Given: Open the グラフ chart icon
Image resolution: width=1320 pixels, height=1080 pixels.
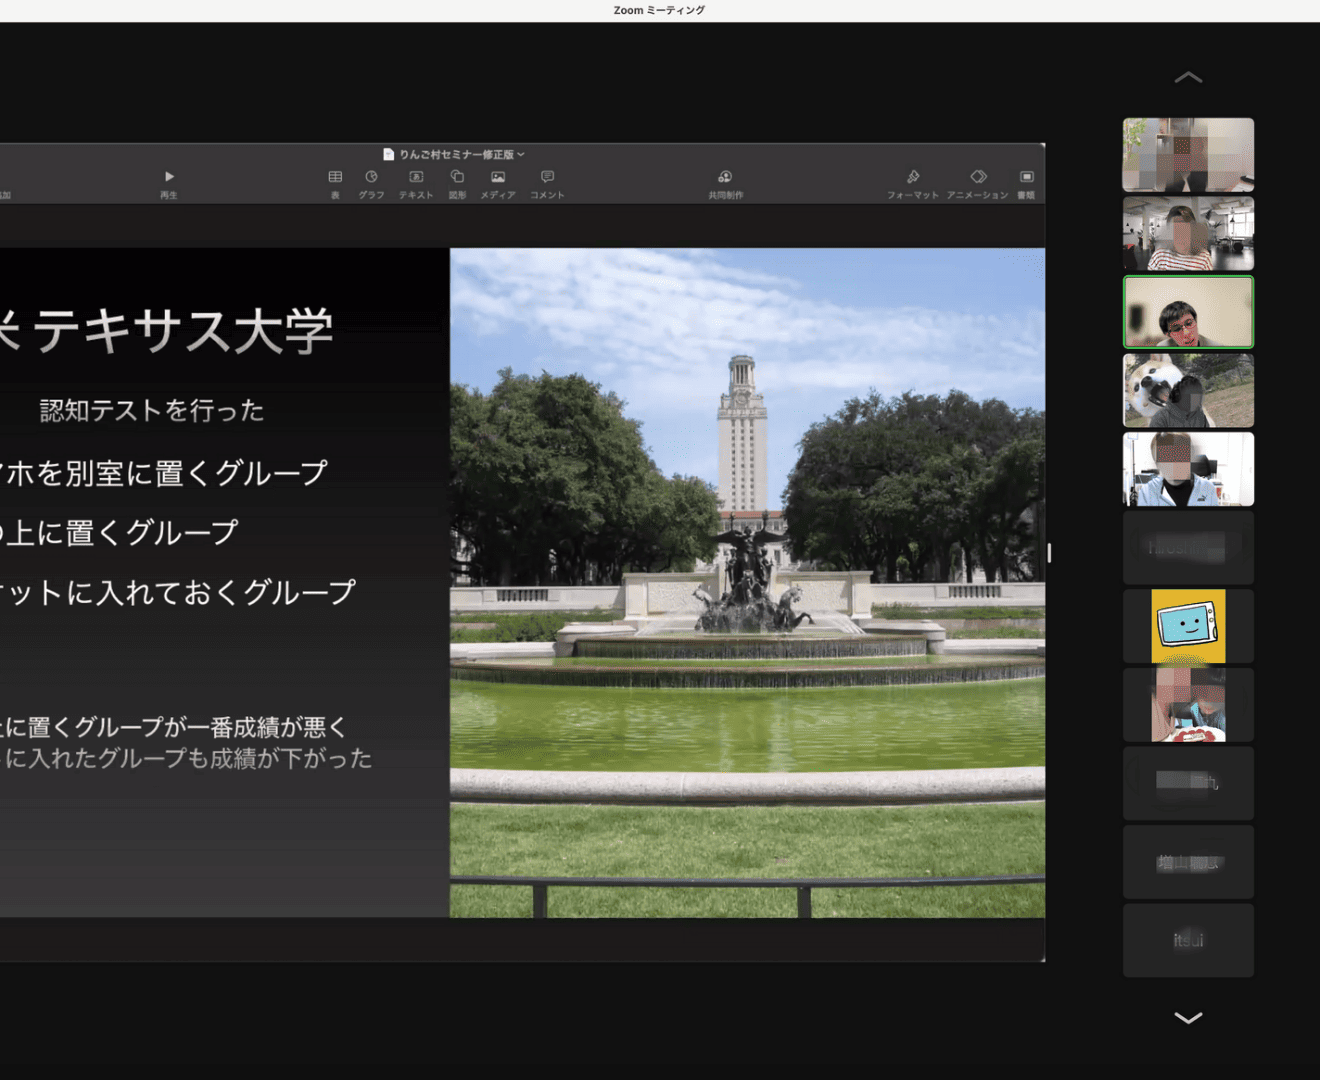Looking at the screenshot, I should 371,181.
